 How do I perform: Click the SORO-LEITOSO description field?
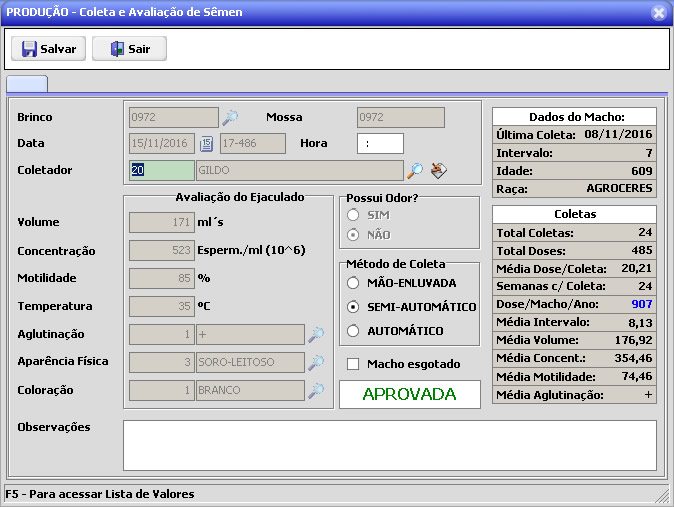250,363
